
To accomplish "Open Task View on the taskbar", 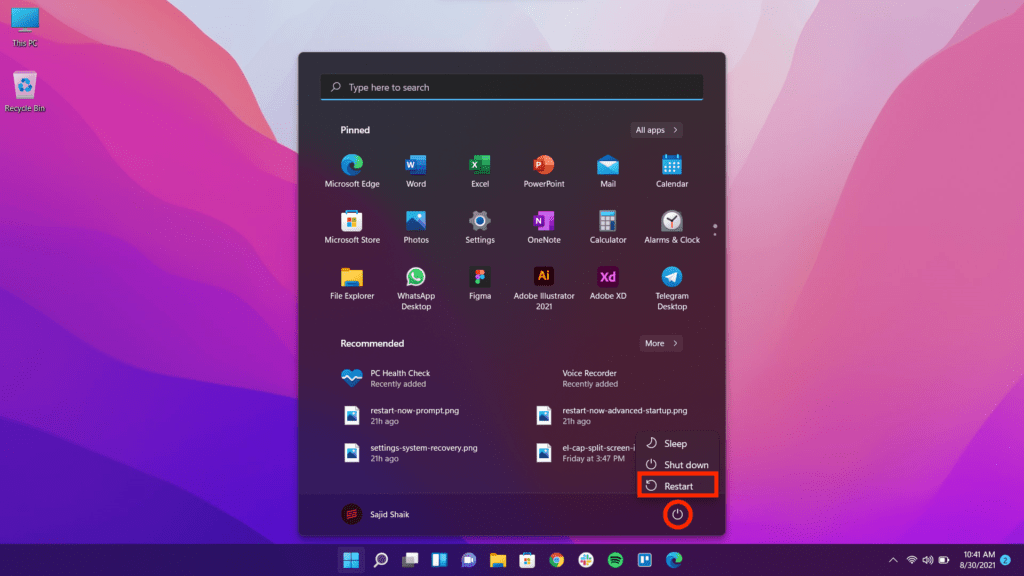I will [410, 560].
